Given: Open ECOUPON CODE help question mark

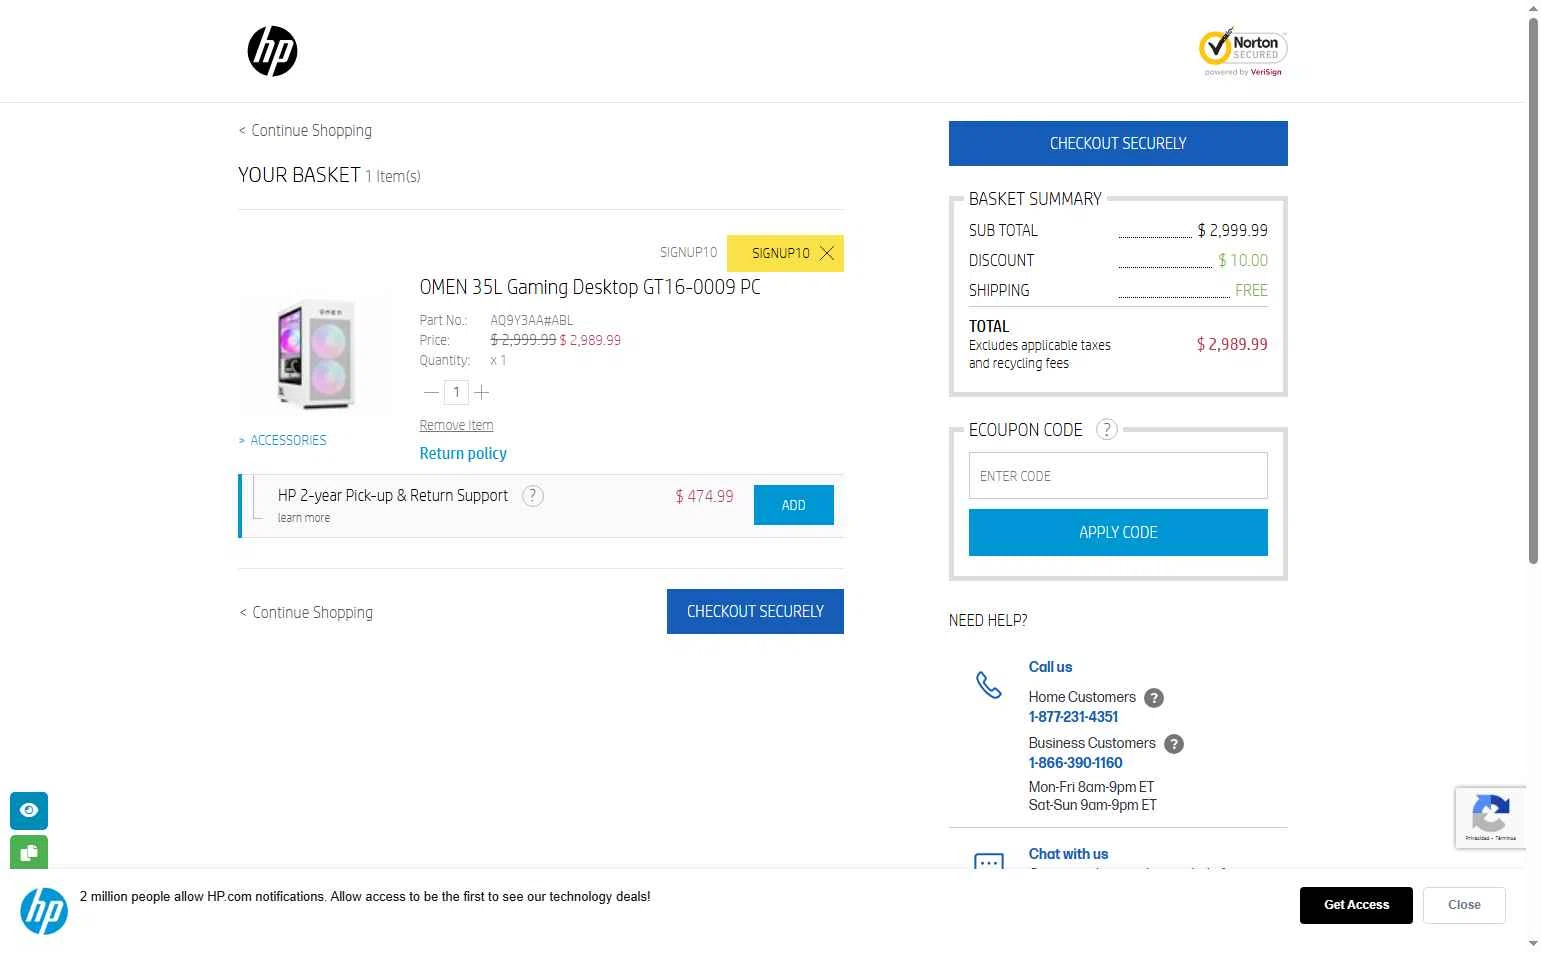Looking at the screenshot, I should click(1106, 430).
